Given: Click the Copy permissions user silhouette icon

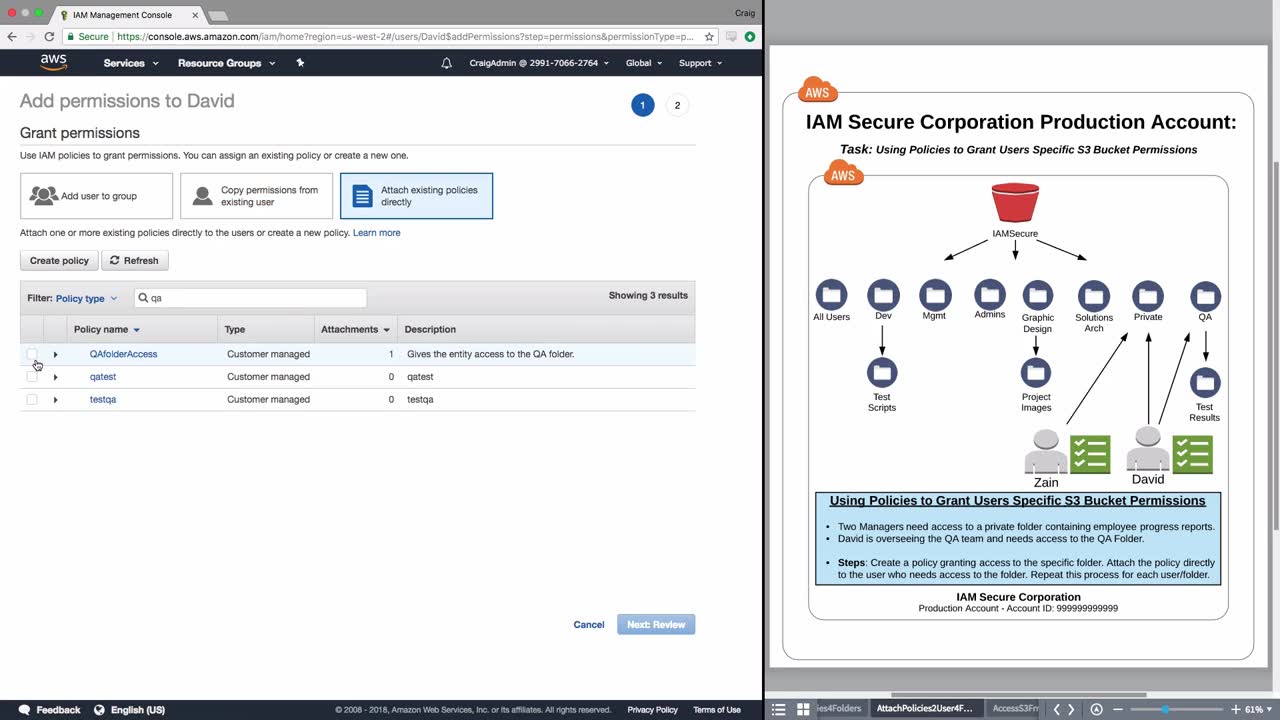Looking at the screenshot, I should pos(203,196).
